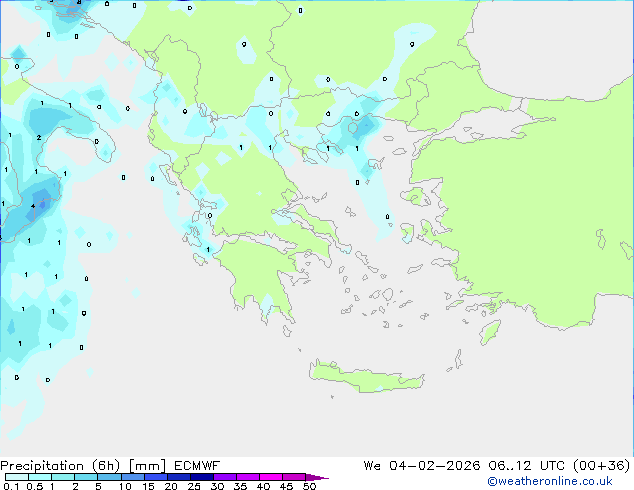This screenshot has width=634, height=490.
Task: Pick the 0.5–1 mm legend color box
Action: [x=40, y=477]
